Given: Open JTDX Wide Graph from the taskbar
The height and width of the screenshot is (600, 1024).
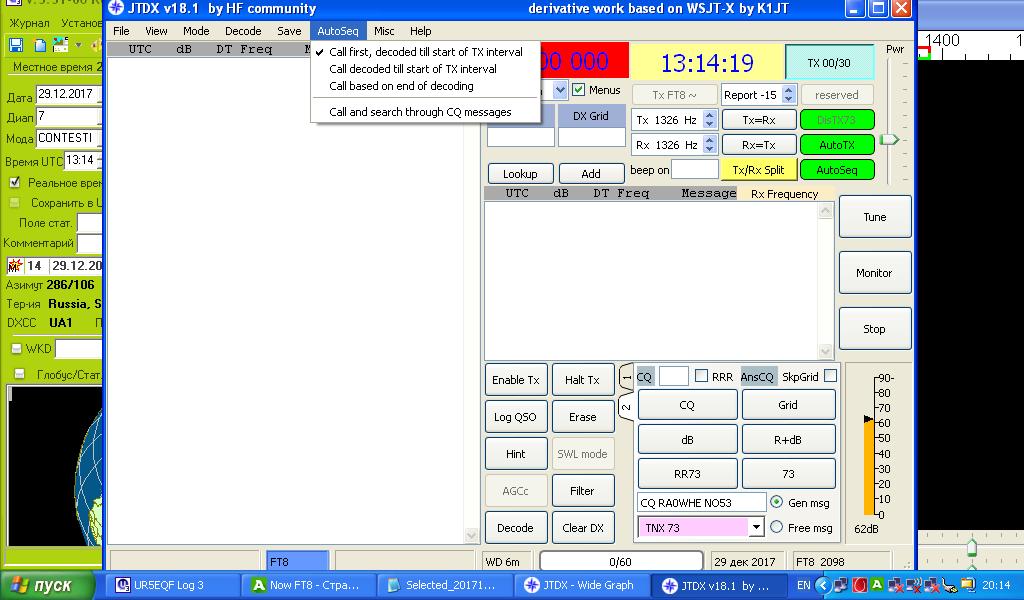Looking at the screenshot, I should tap(579, 585).
